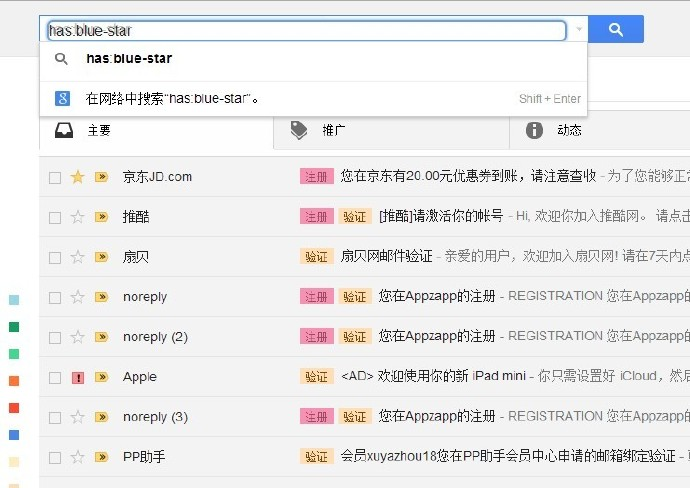The width and height of the screenshot is (690, 488).
Task: Check the 推酷 email checkbox
Action: click(x=55, y=218)
